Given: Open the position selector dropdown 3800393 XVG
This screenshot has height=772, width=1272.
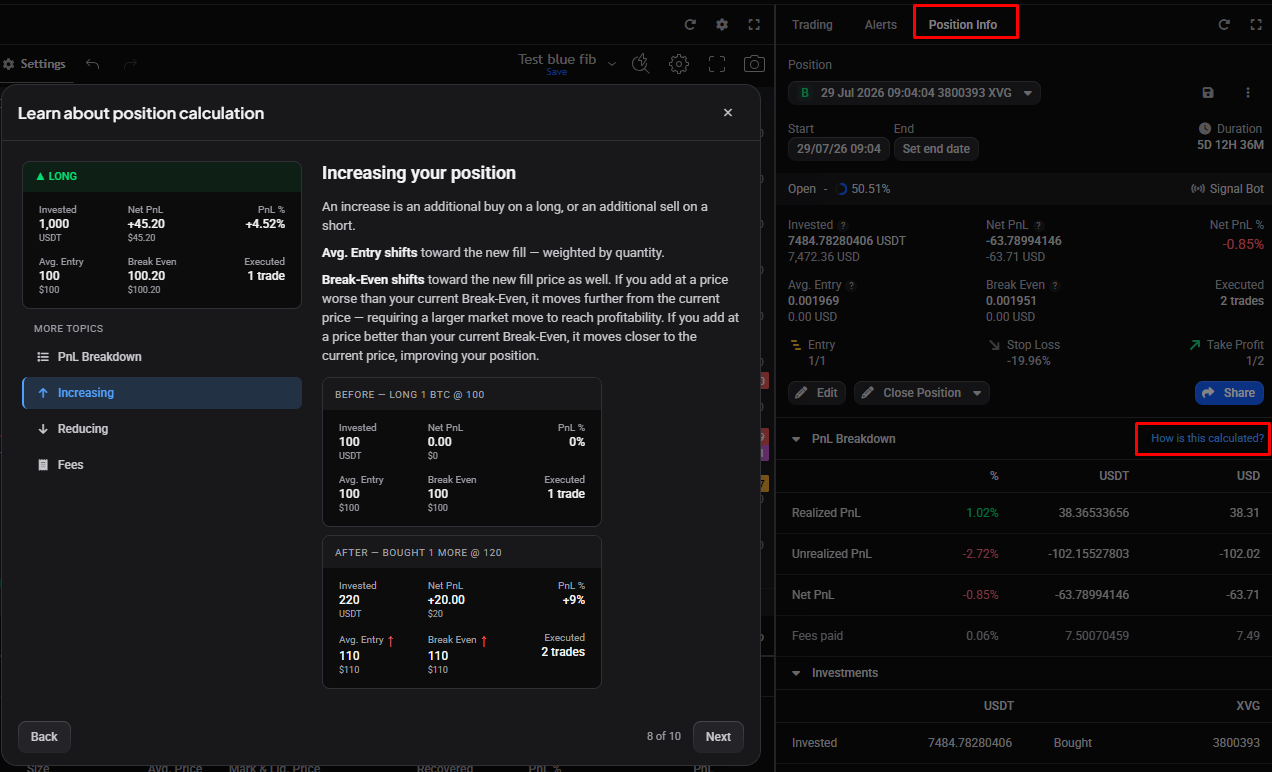Looking at the screenshot, I should [x=914, y=93].
